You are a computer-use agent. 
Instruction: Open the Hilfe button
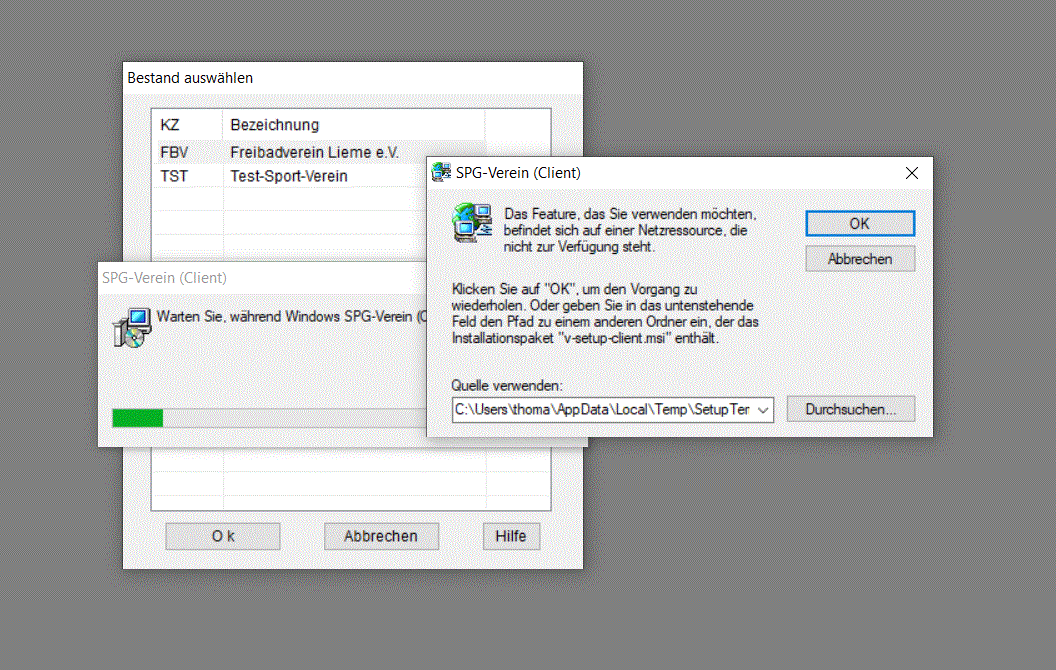coord(511,536)
